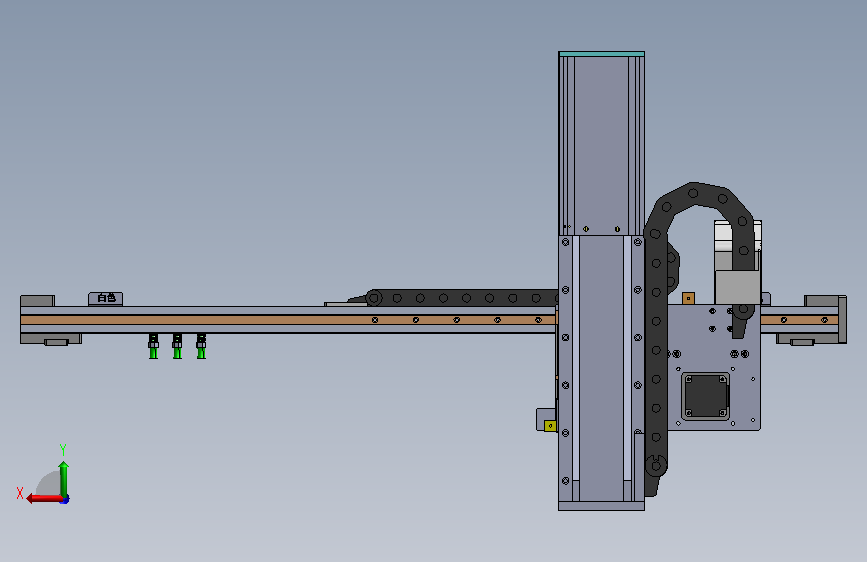
Task: Select the rightmost green nozzle under the rail
Action: (201, 346)
